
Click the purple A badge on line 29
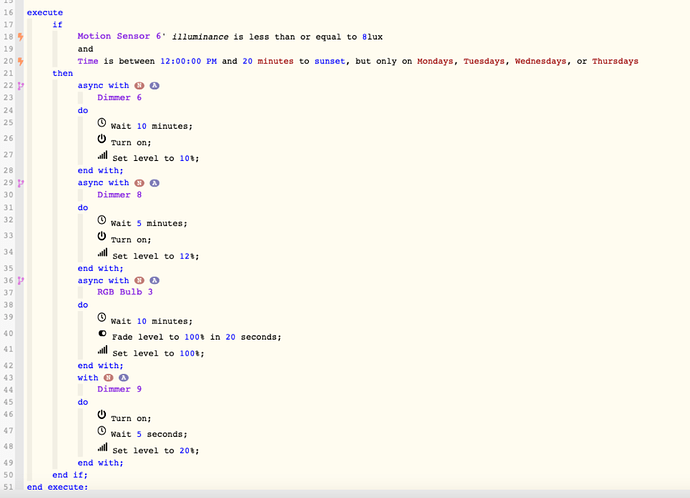(154, 183)
